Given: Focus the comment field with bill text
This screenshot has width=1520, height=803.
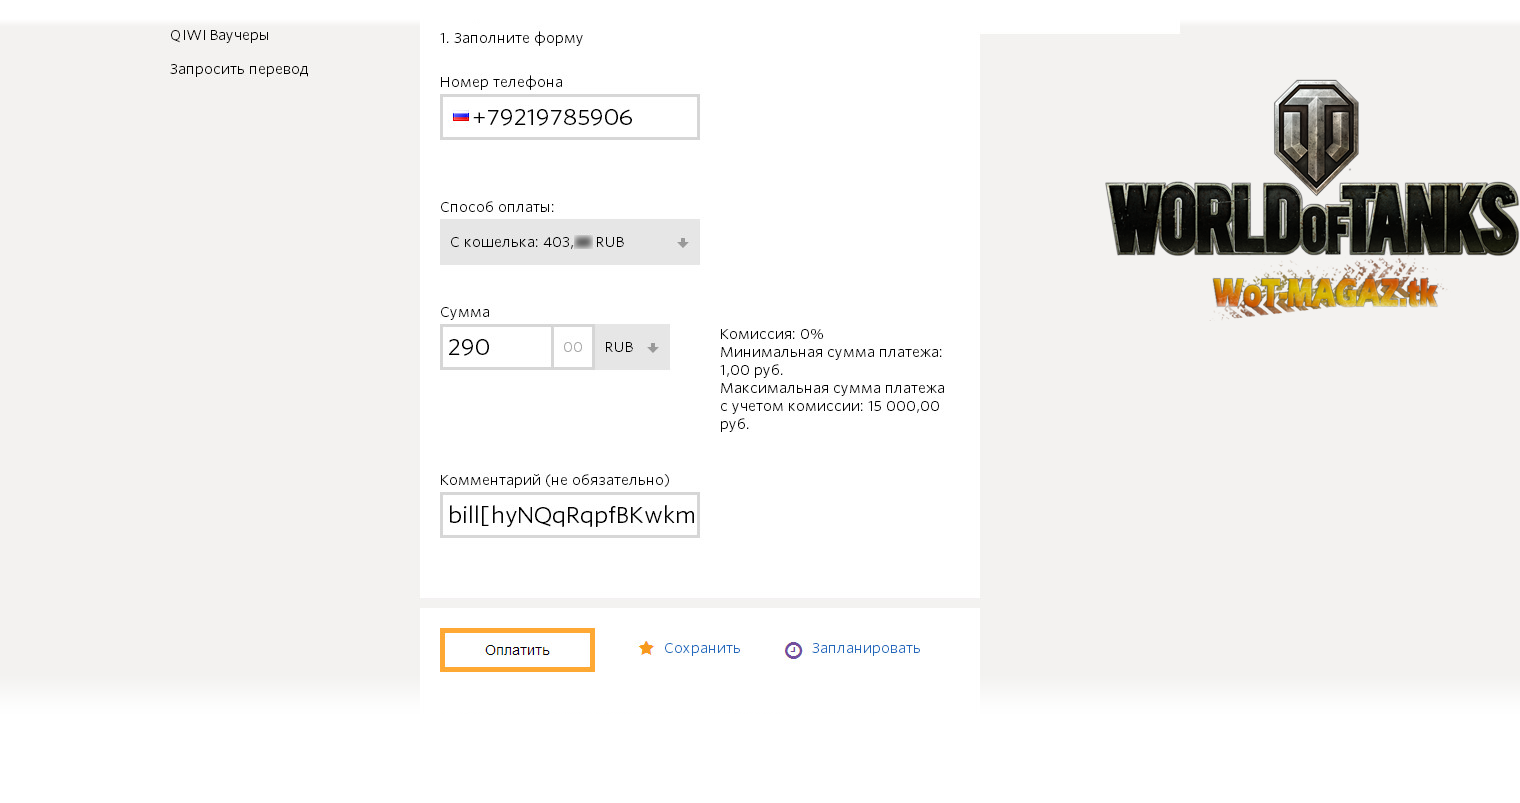Looking at the screenshot, I should pyautogui.click(x=570, y=515).
